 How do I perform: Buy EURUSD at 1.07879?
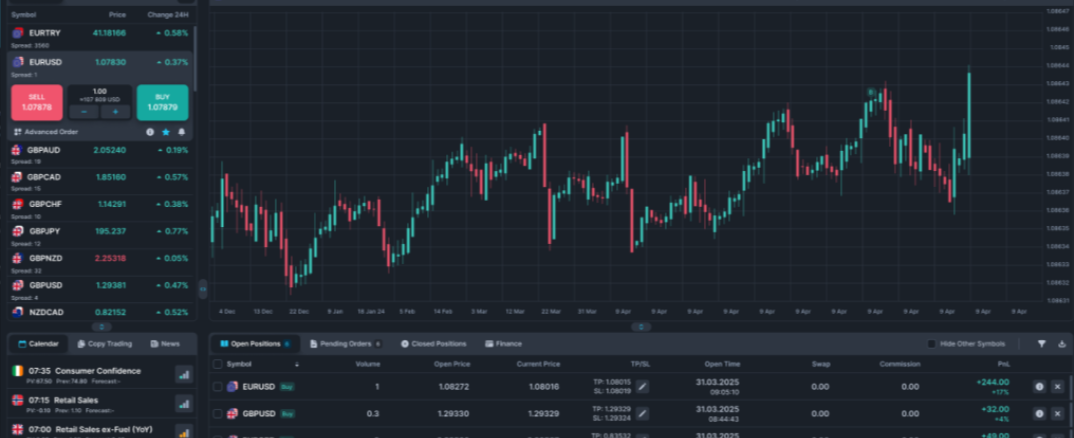pyautogui.click(x=162, y=102)
